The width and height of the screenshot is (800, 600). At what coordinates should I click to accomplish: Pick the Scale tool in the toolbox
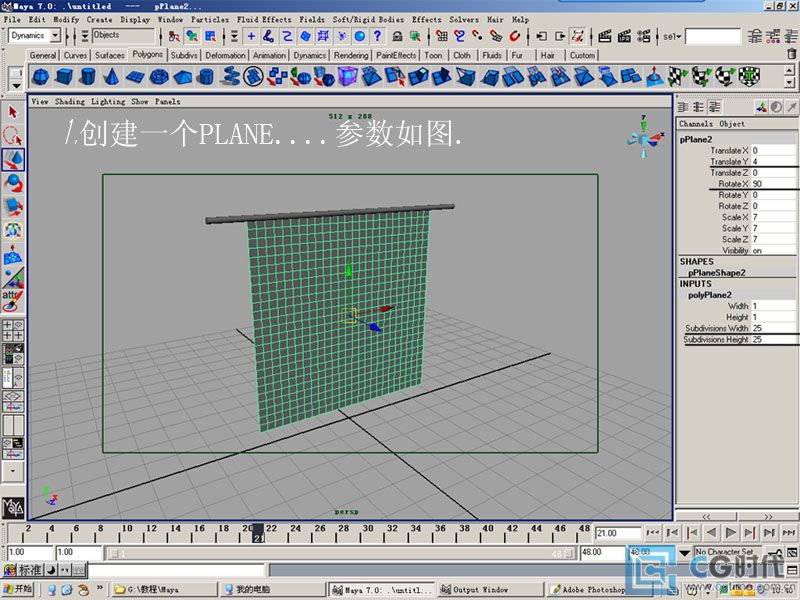pyautogui.click(x=13, y=207)
